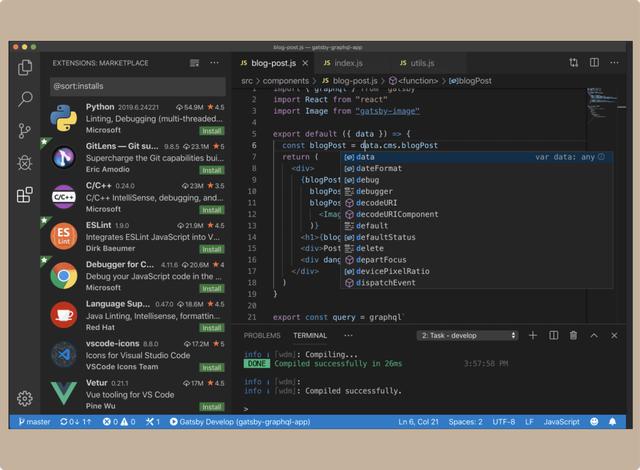
Task: Install the Debugger for Chrome extension
Action: (212, 288)
